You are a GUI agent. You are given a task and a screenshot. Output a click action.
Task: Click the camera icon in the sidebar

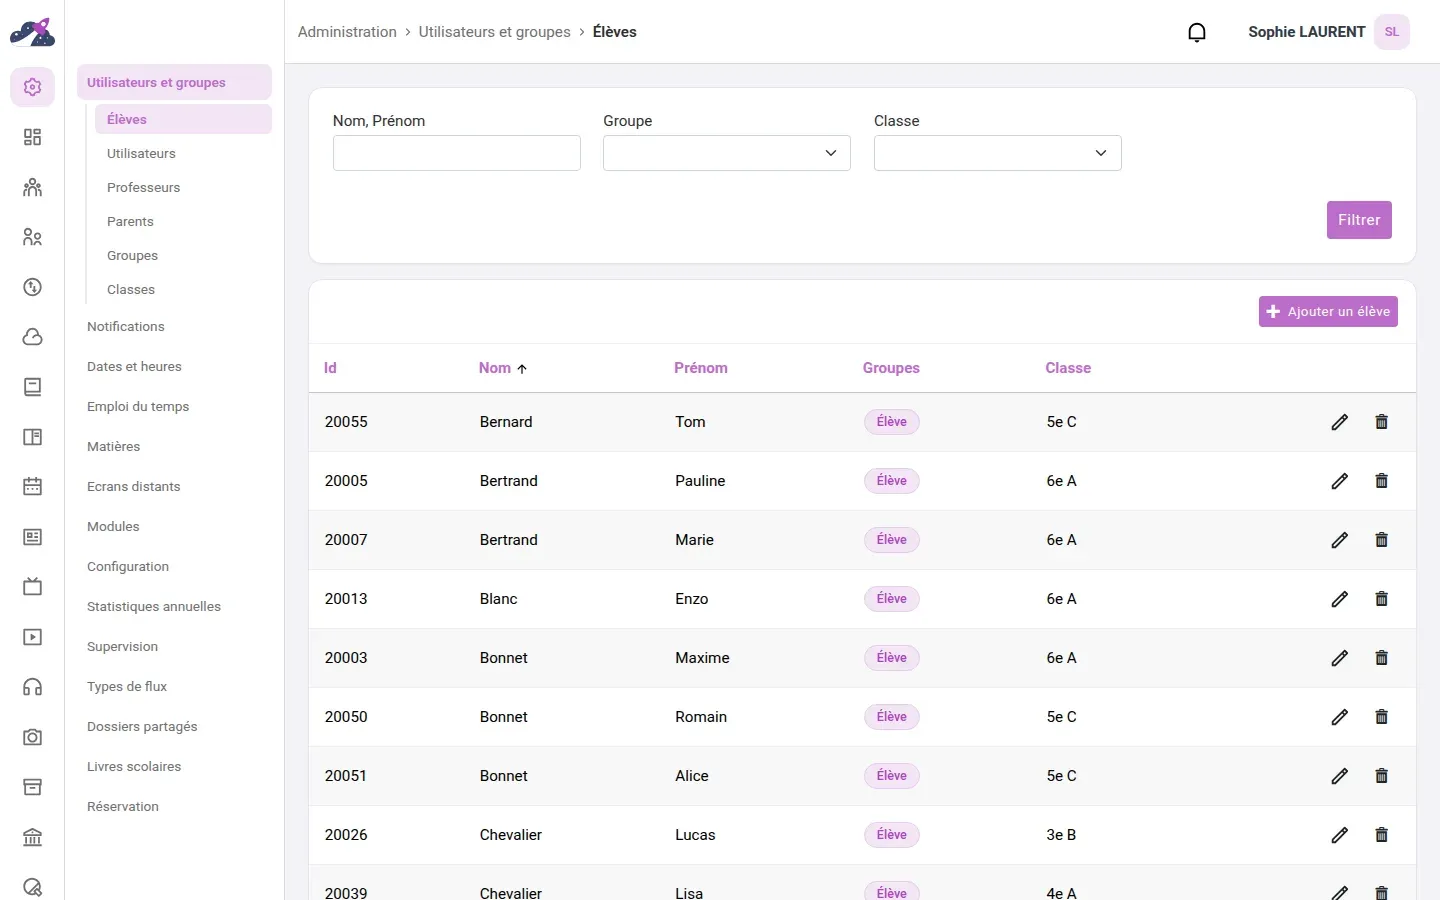[32, 737]
